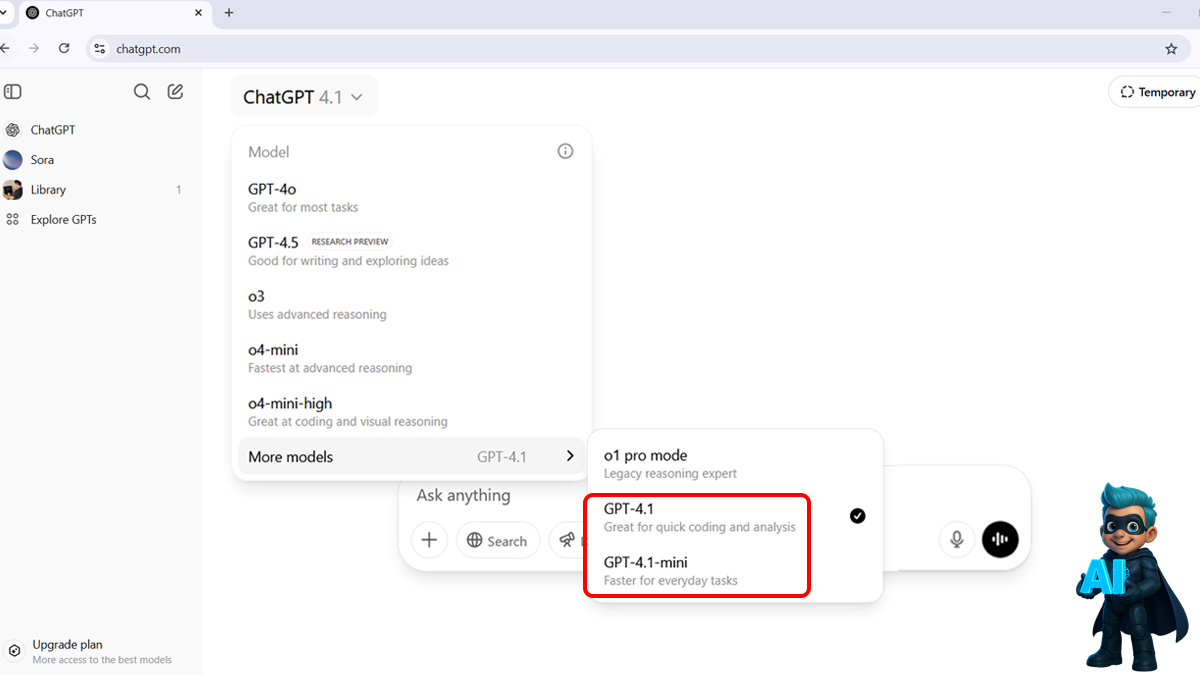Reload the chatgpt.com page
1200x675 pixels.
click(x=64, y=48)
